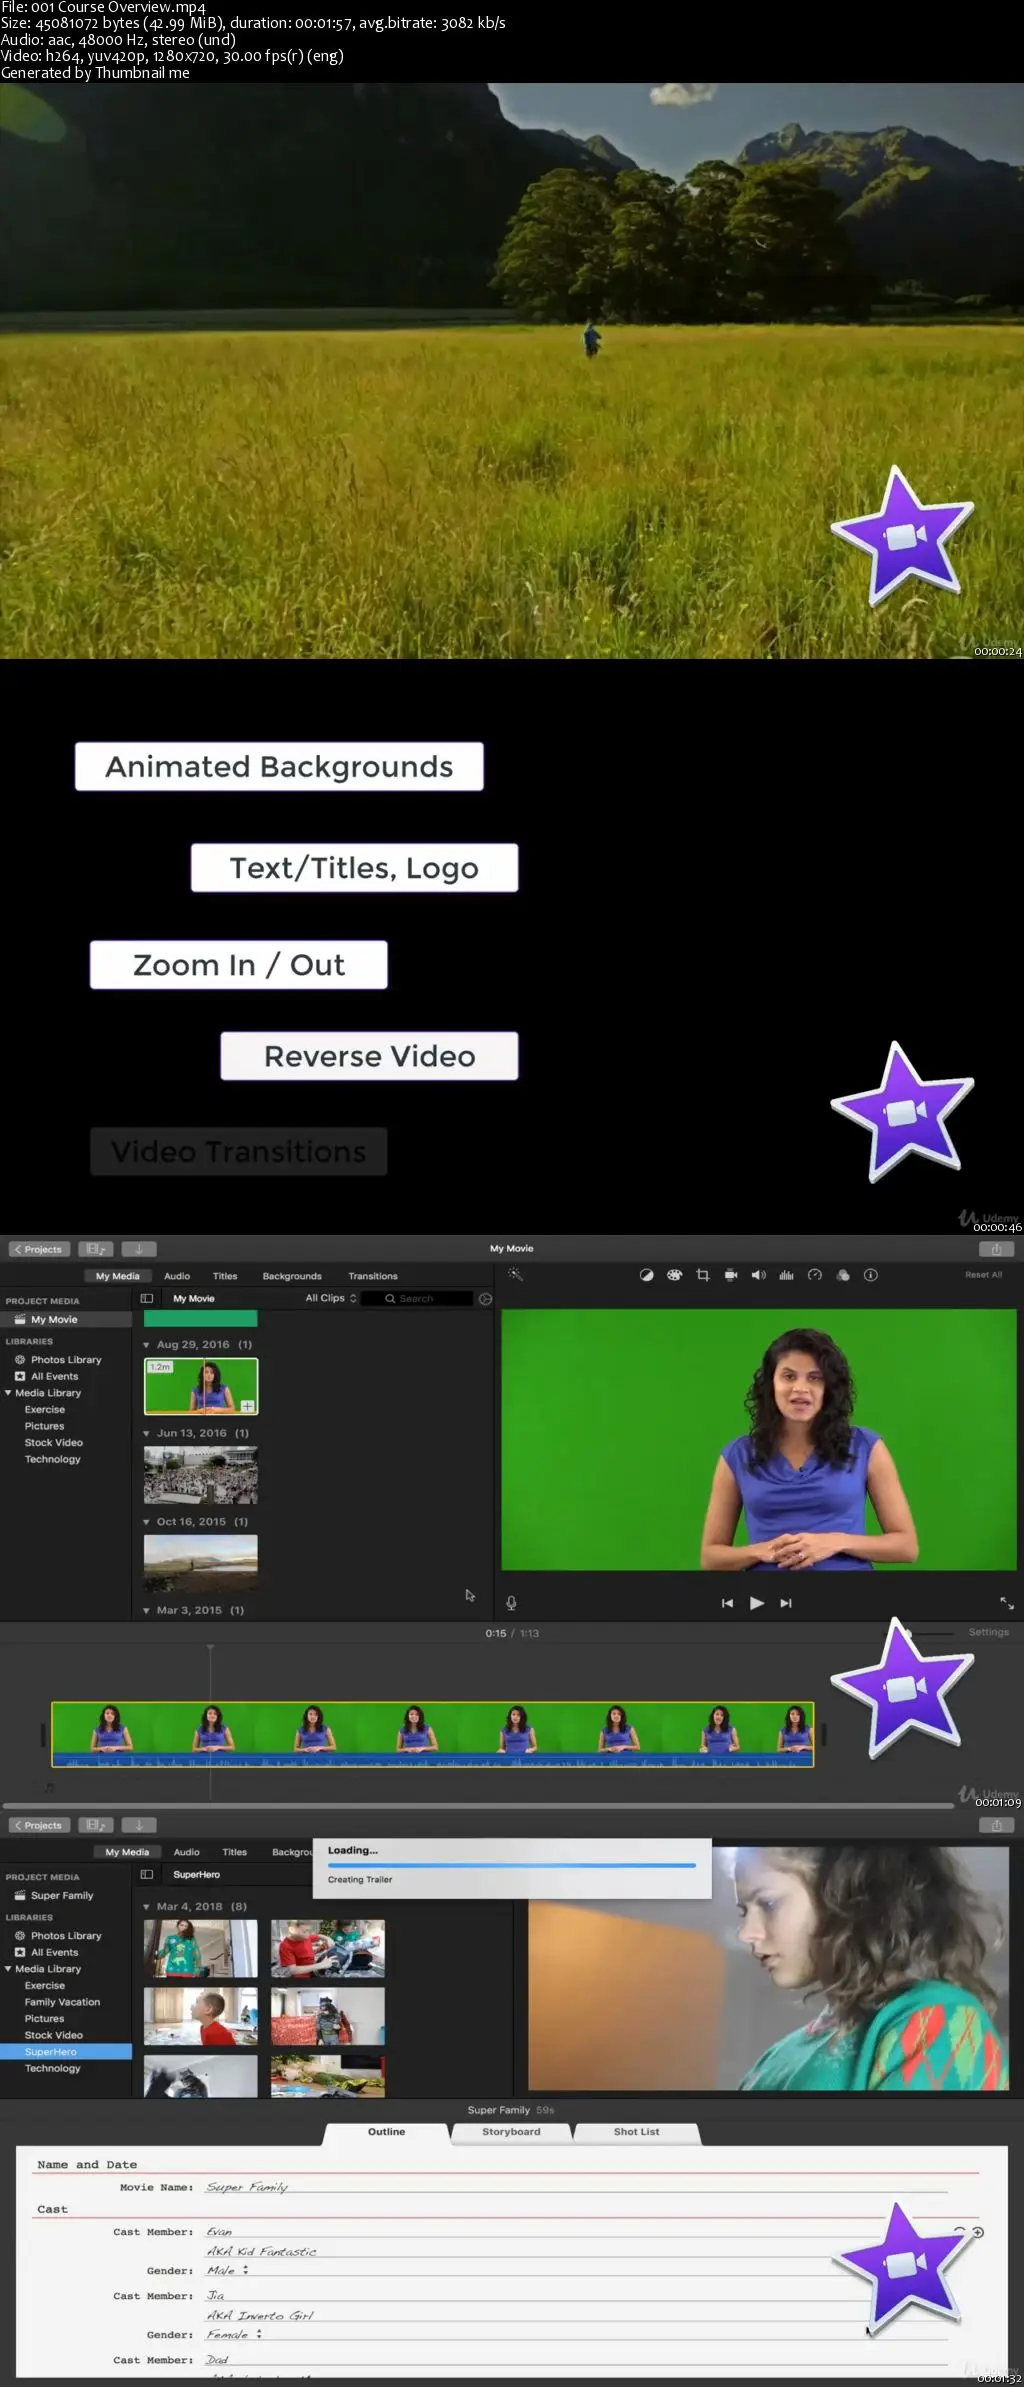This screenshot has width=1024, height=2387.
Task: Select the green screen clip in the timeline
Action: [433, 1734]
